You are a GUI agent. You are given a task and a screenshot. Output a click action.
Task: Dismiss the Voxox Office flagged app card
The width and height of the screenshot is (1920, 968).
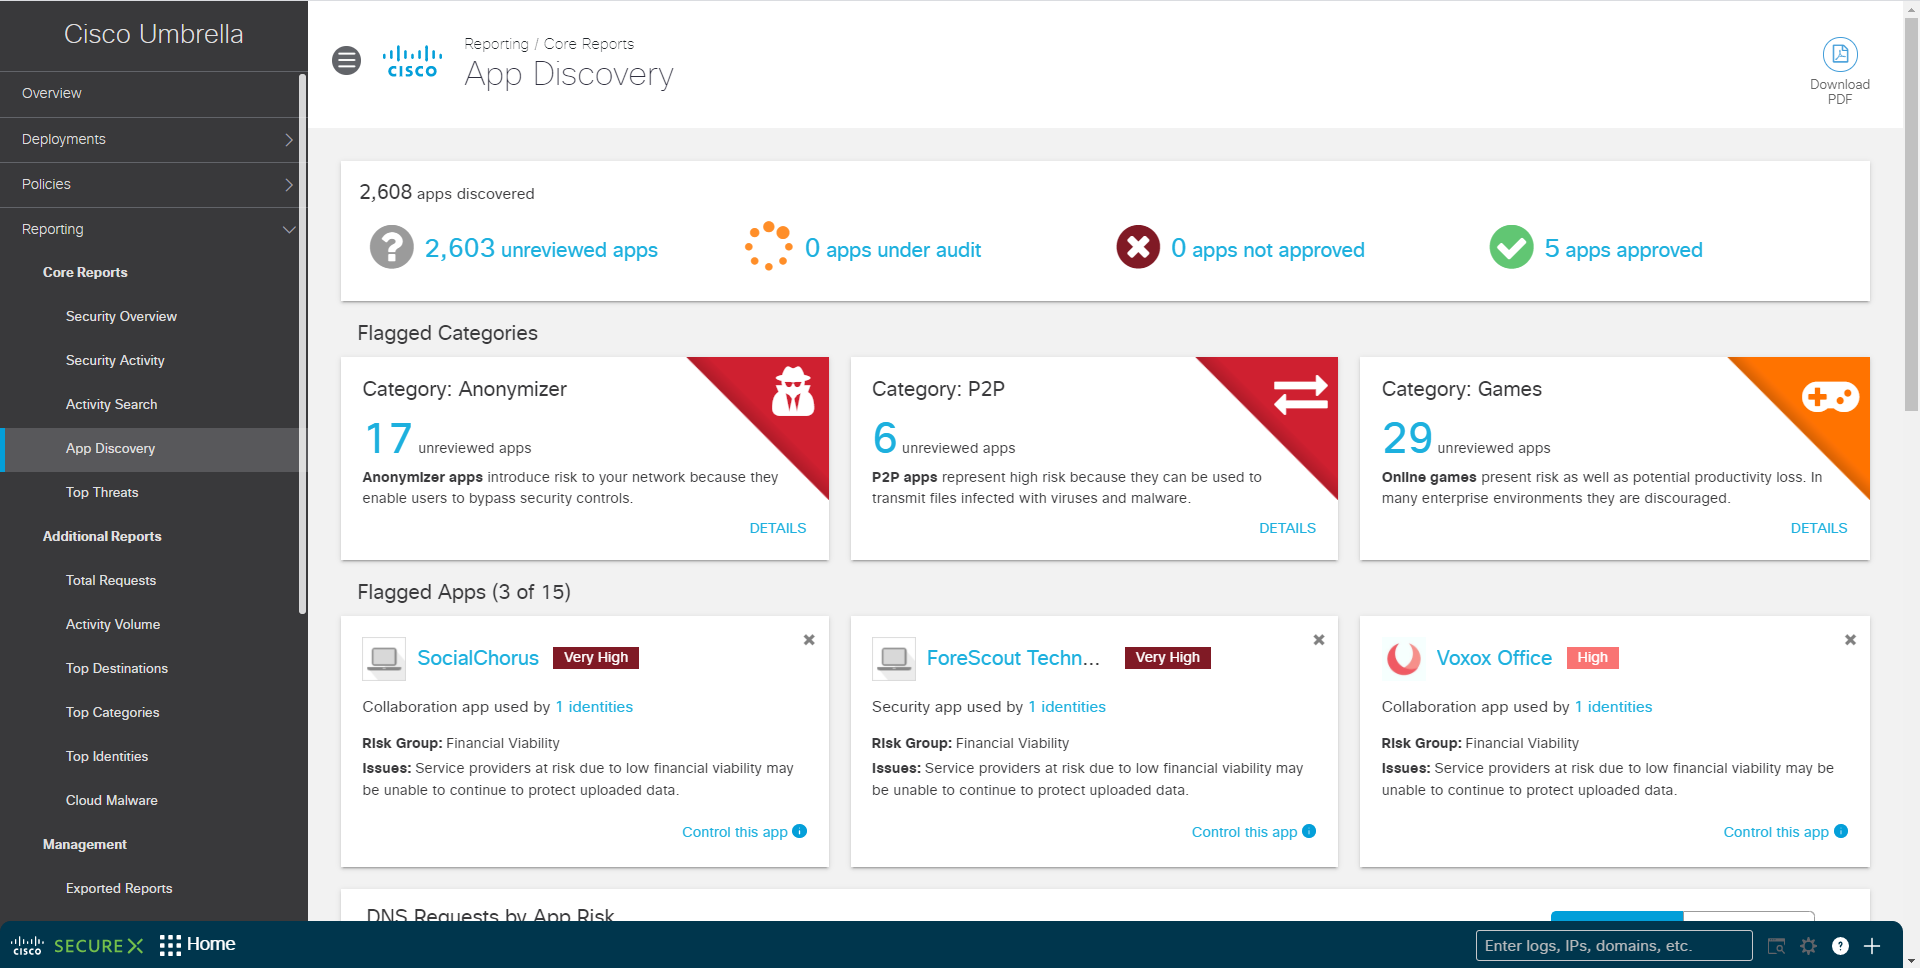click(1850, 640)
